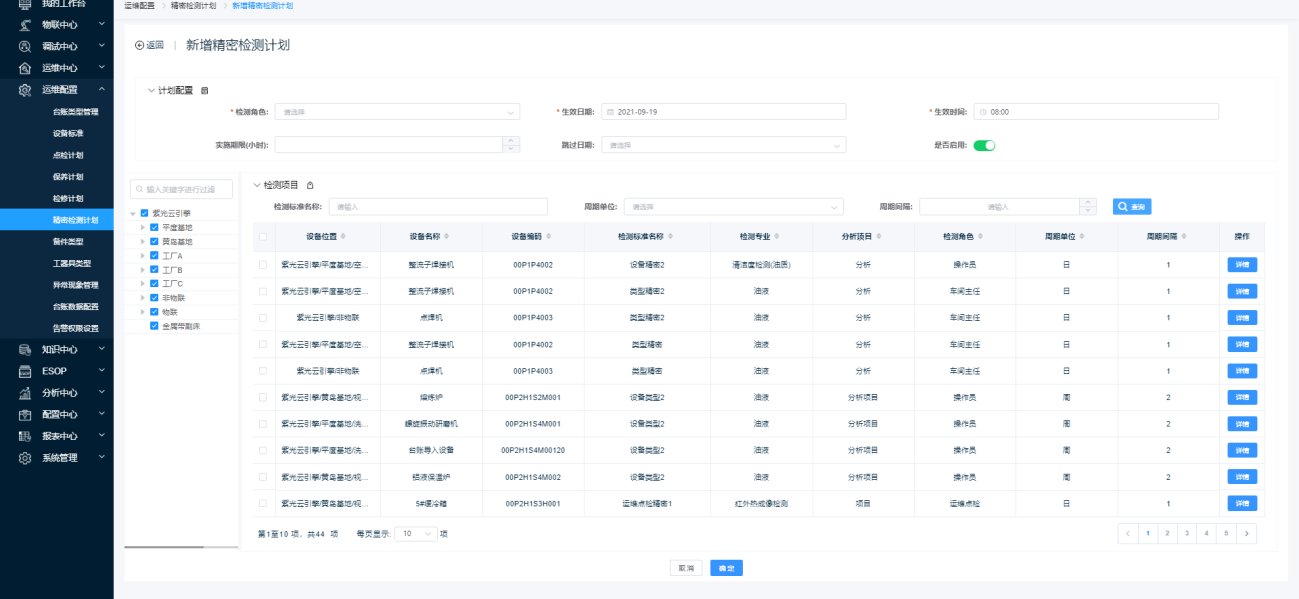Go to page 3 in pagination
The image size is (1299, 599).
(x=1186, y=534)
